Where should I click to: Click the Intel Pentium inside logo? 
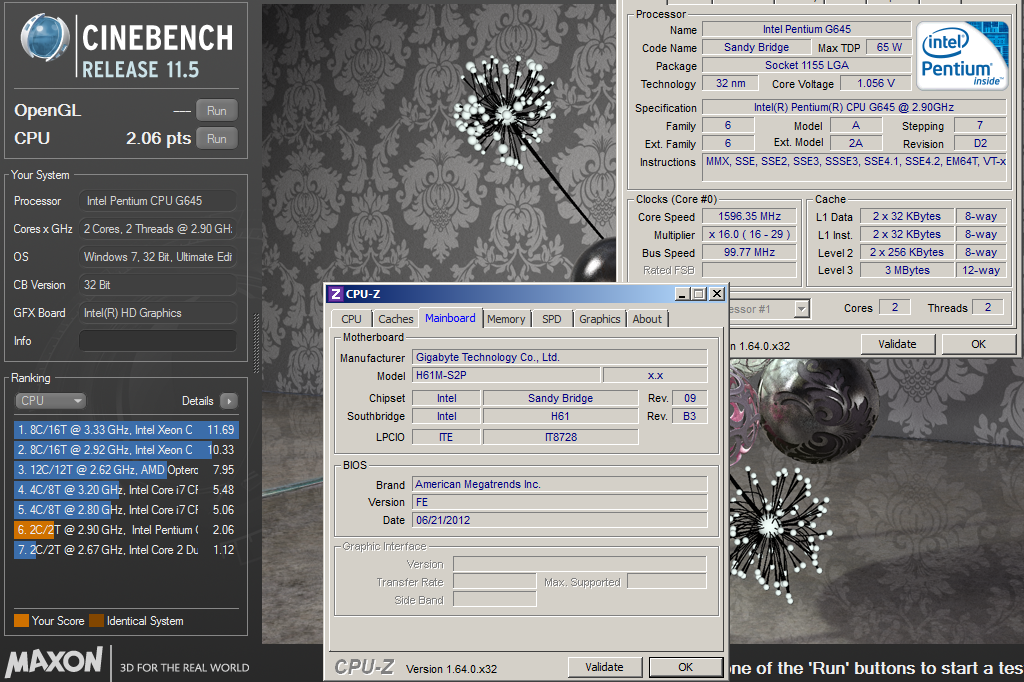click(x=961, y=56)
